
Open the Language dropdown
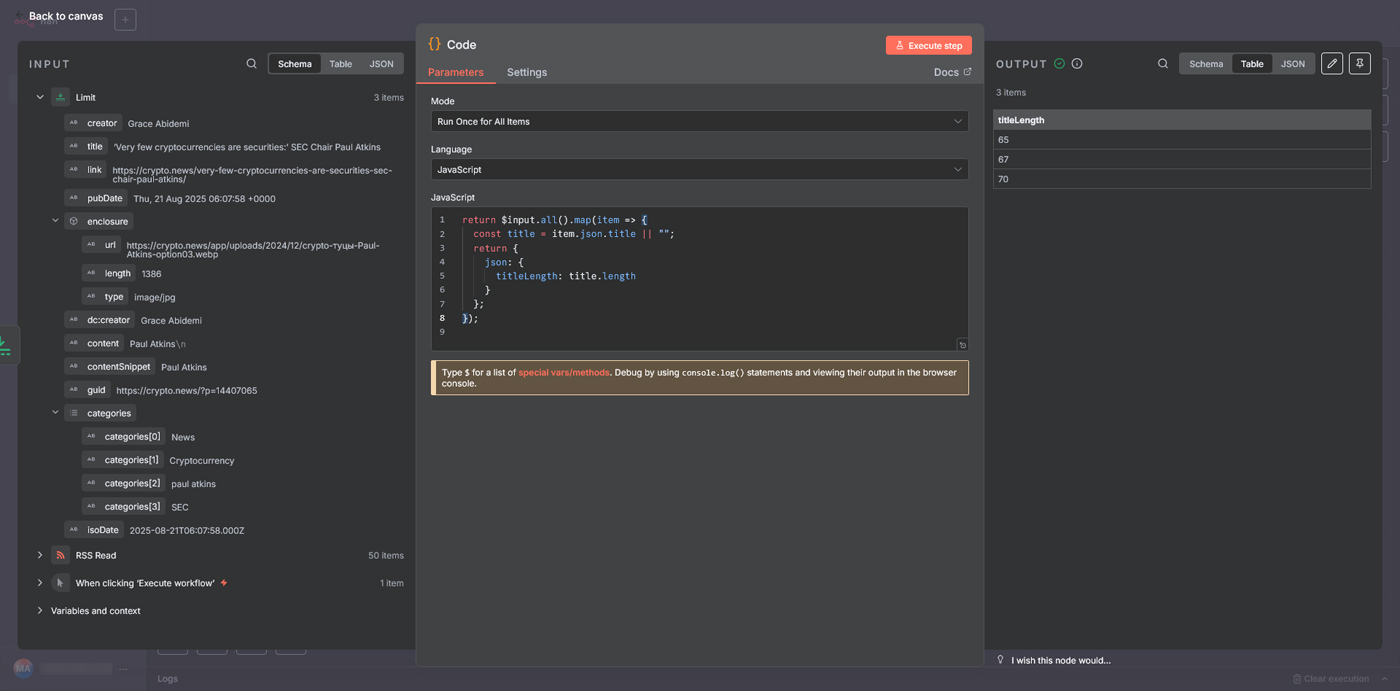(x=699, y=170)
